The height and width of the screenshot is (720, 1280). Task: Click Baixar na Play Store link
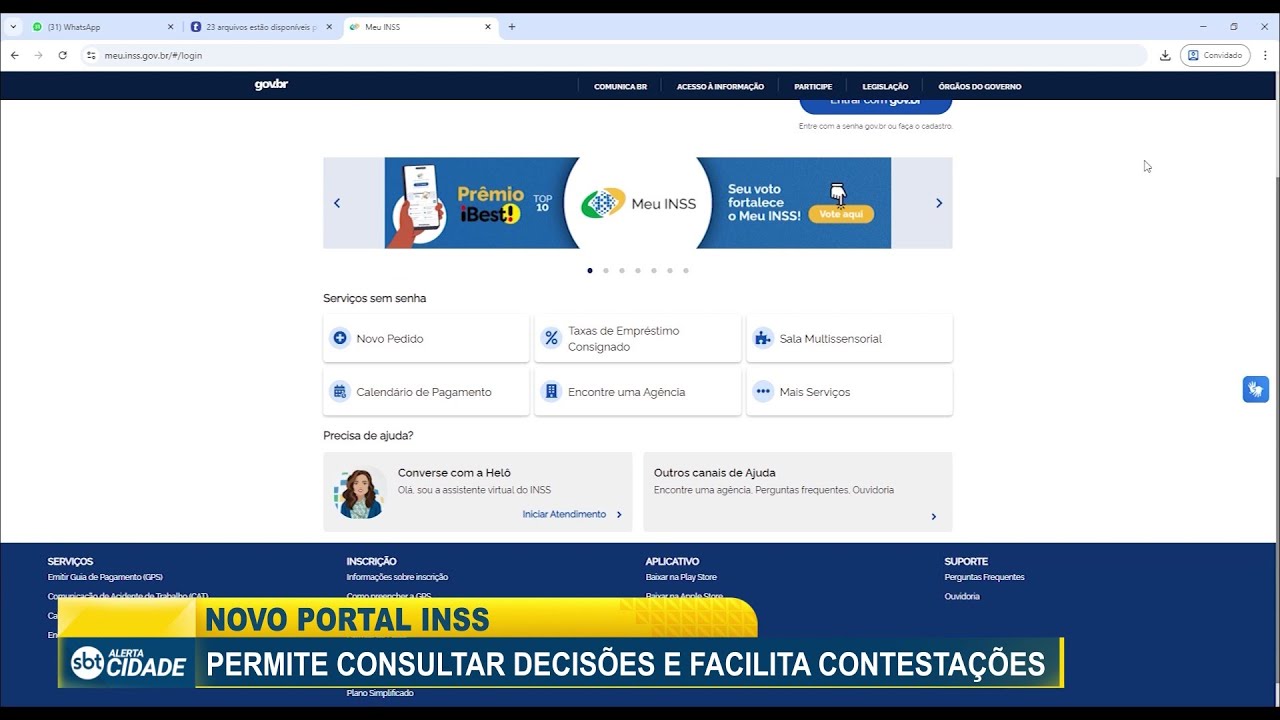[681, 577]
